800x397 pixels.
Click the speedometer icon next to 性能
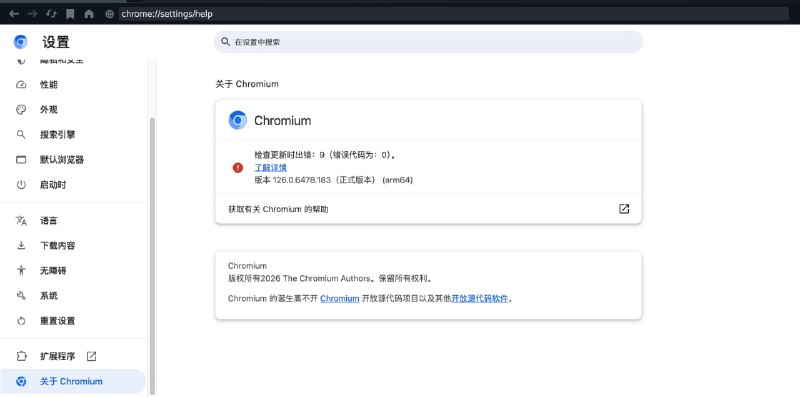21,85
